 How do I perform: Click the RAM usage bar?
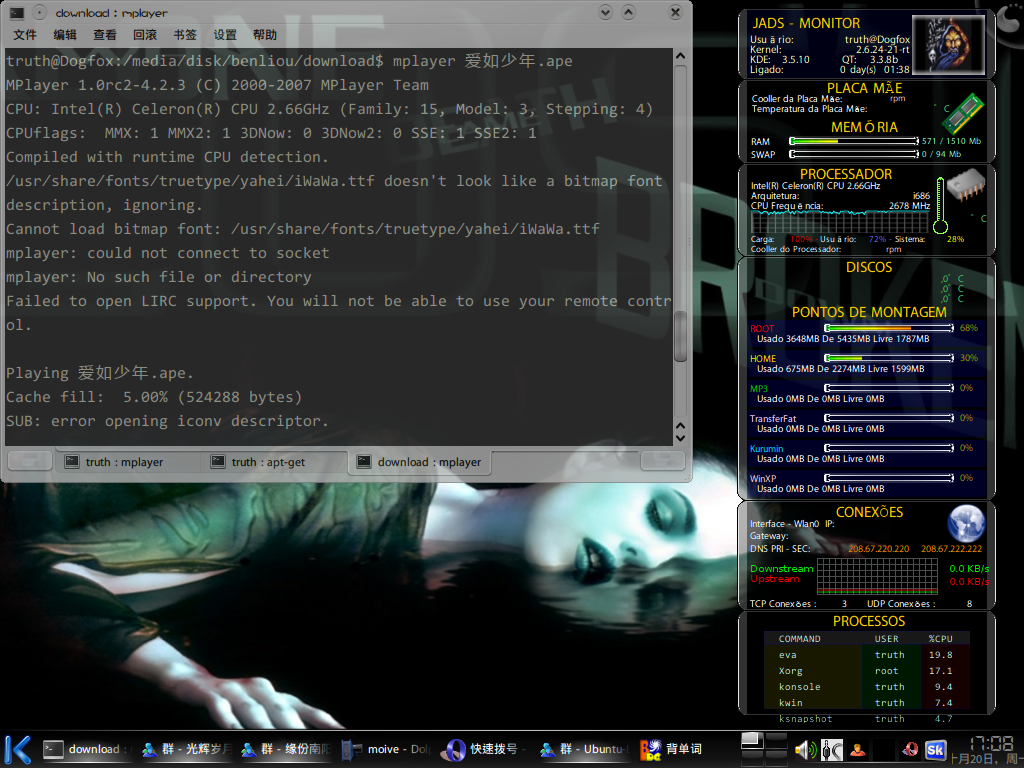coord(854,141)
